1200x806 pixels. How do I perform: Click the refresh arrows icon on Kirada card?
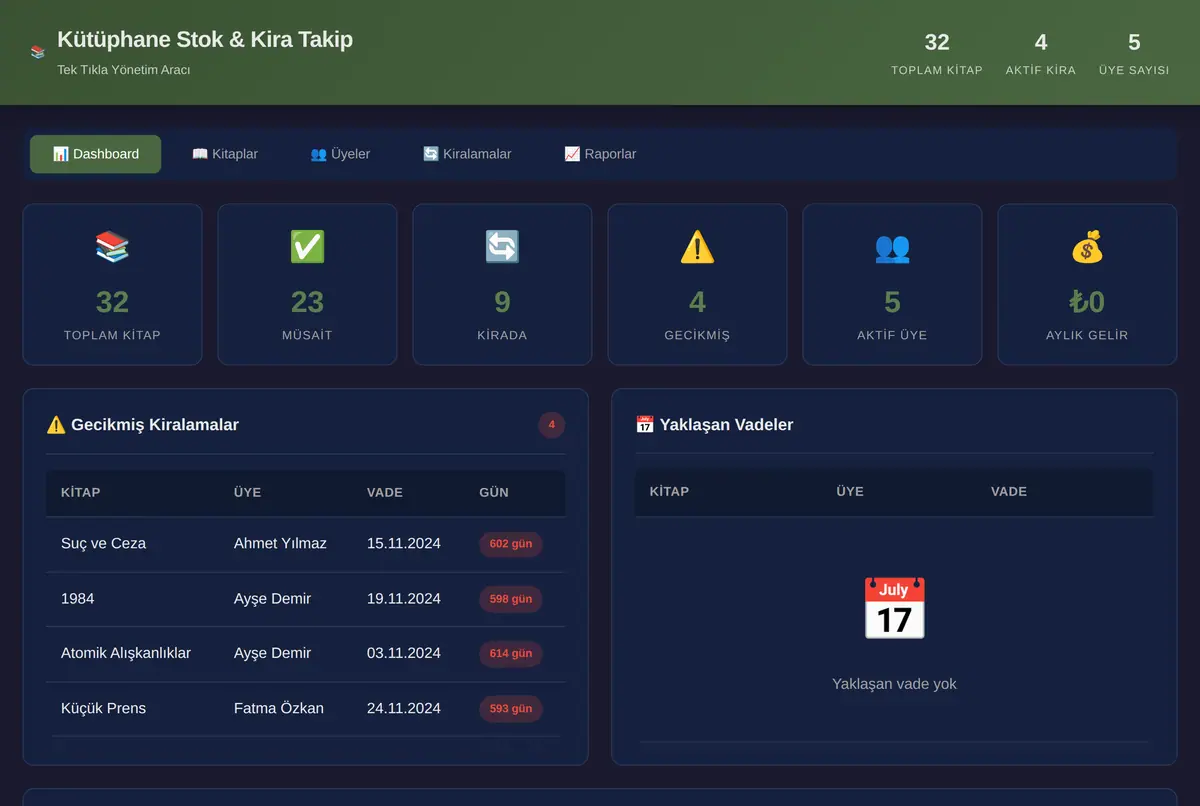502,247
